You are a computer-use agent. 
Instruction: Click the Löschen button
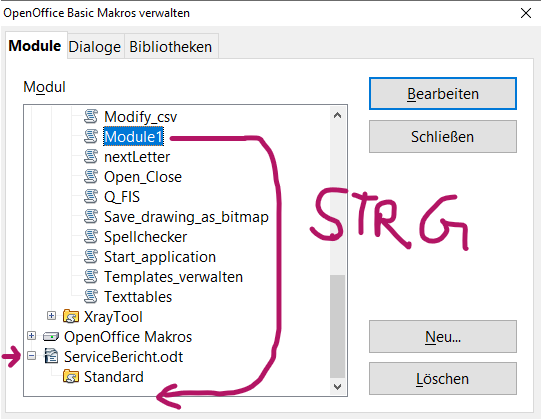[x=443, y=379]
